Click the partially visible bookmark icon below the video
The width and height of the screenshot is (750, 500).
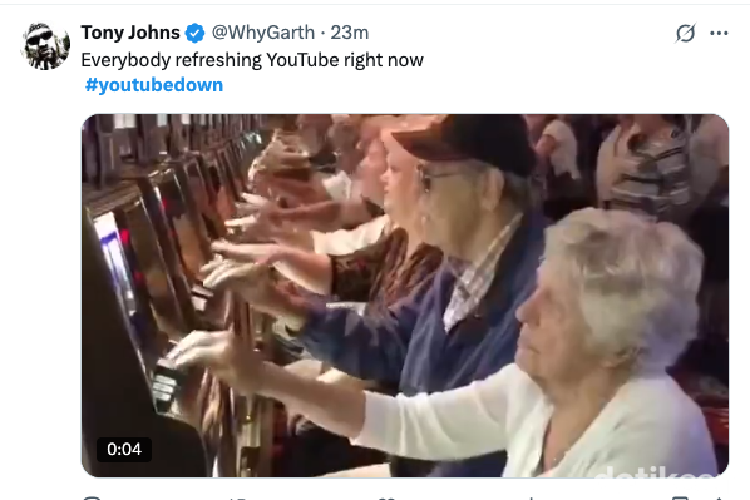click(680, 498)
